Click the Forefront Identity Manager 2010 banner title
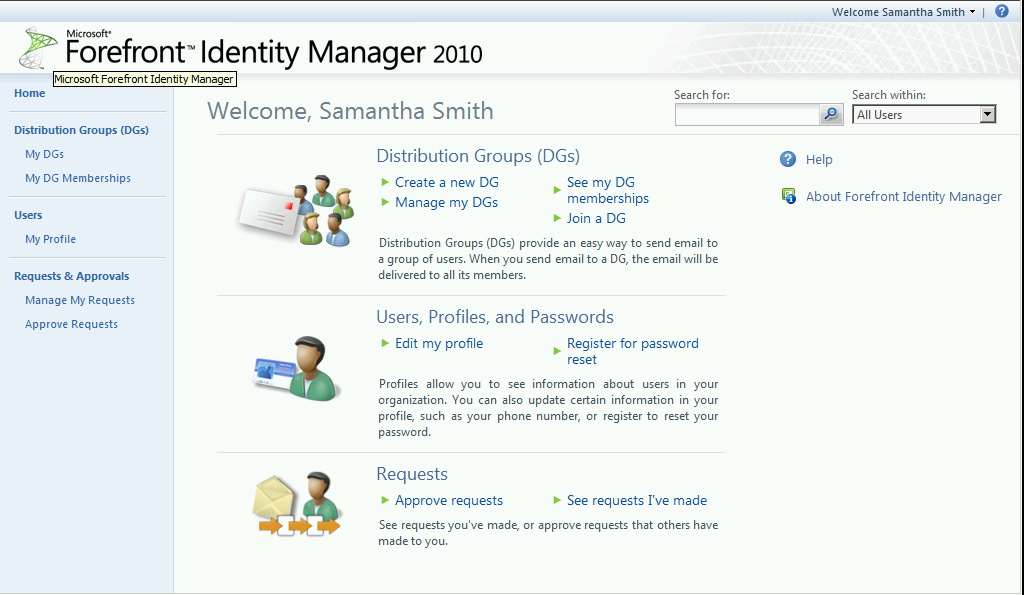This screenshot has height=595, width=1024. tap(274, 52)
